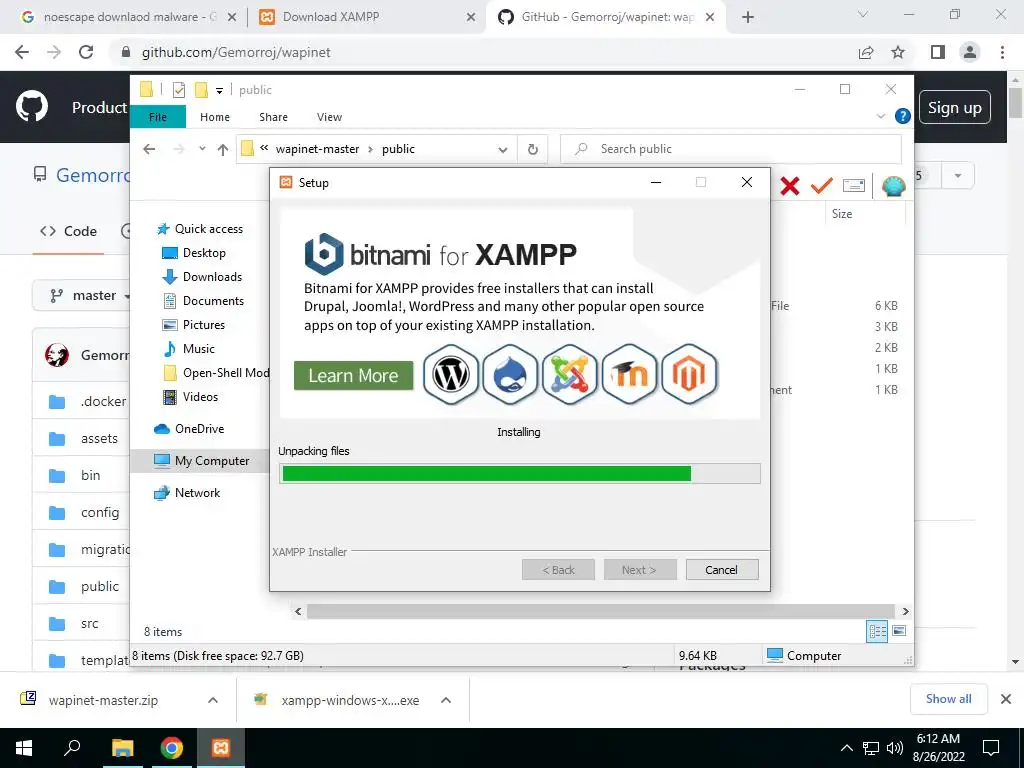The image size is (1024, 768).
Task: Open recent locations dropdown in Explorer
Action: tap(202, 149)
